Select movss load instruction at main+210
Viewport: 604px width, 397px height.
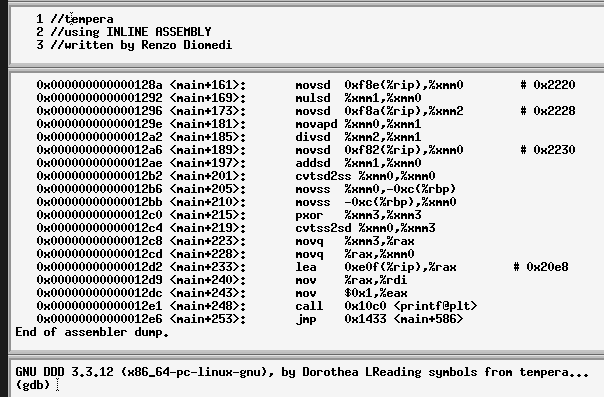coord(247,202)
